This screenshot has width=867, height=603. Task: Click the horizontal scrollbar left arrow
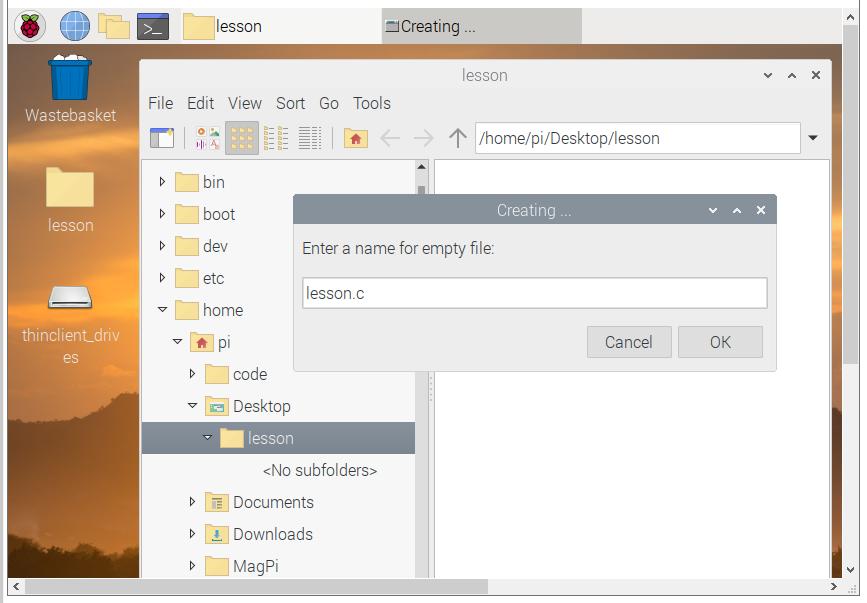16,586
